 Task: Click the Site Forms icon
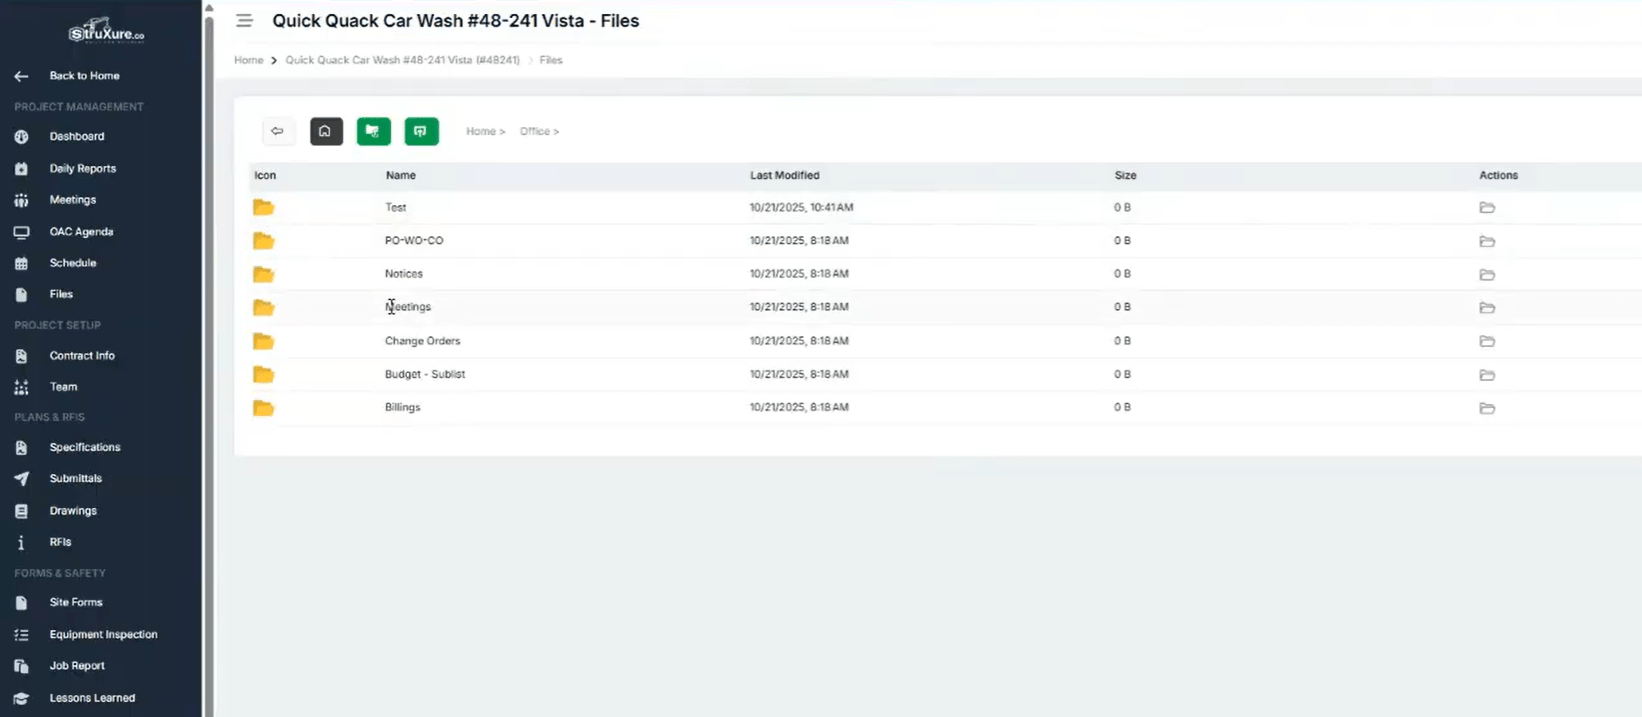tap(21, 603)
